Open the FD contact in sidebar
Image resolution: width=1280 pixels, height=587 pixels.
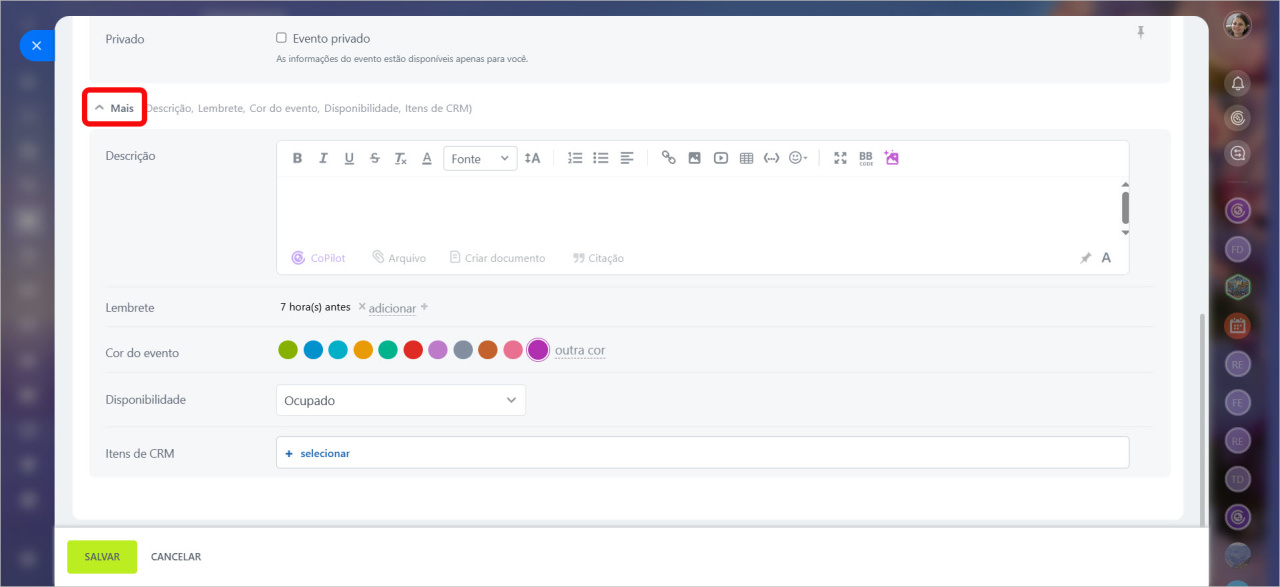click(1238, 249)
